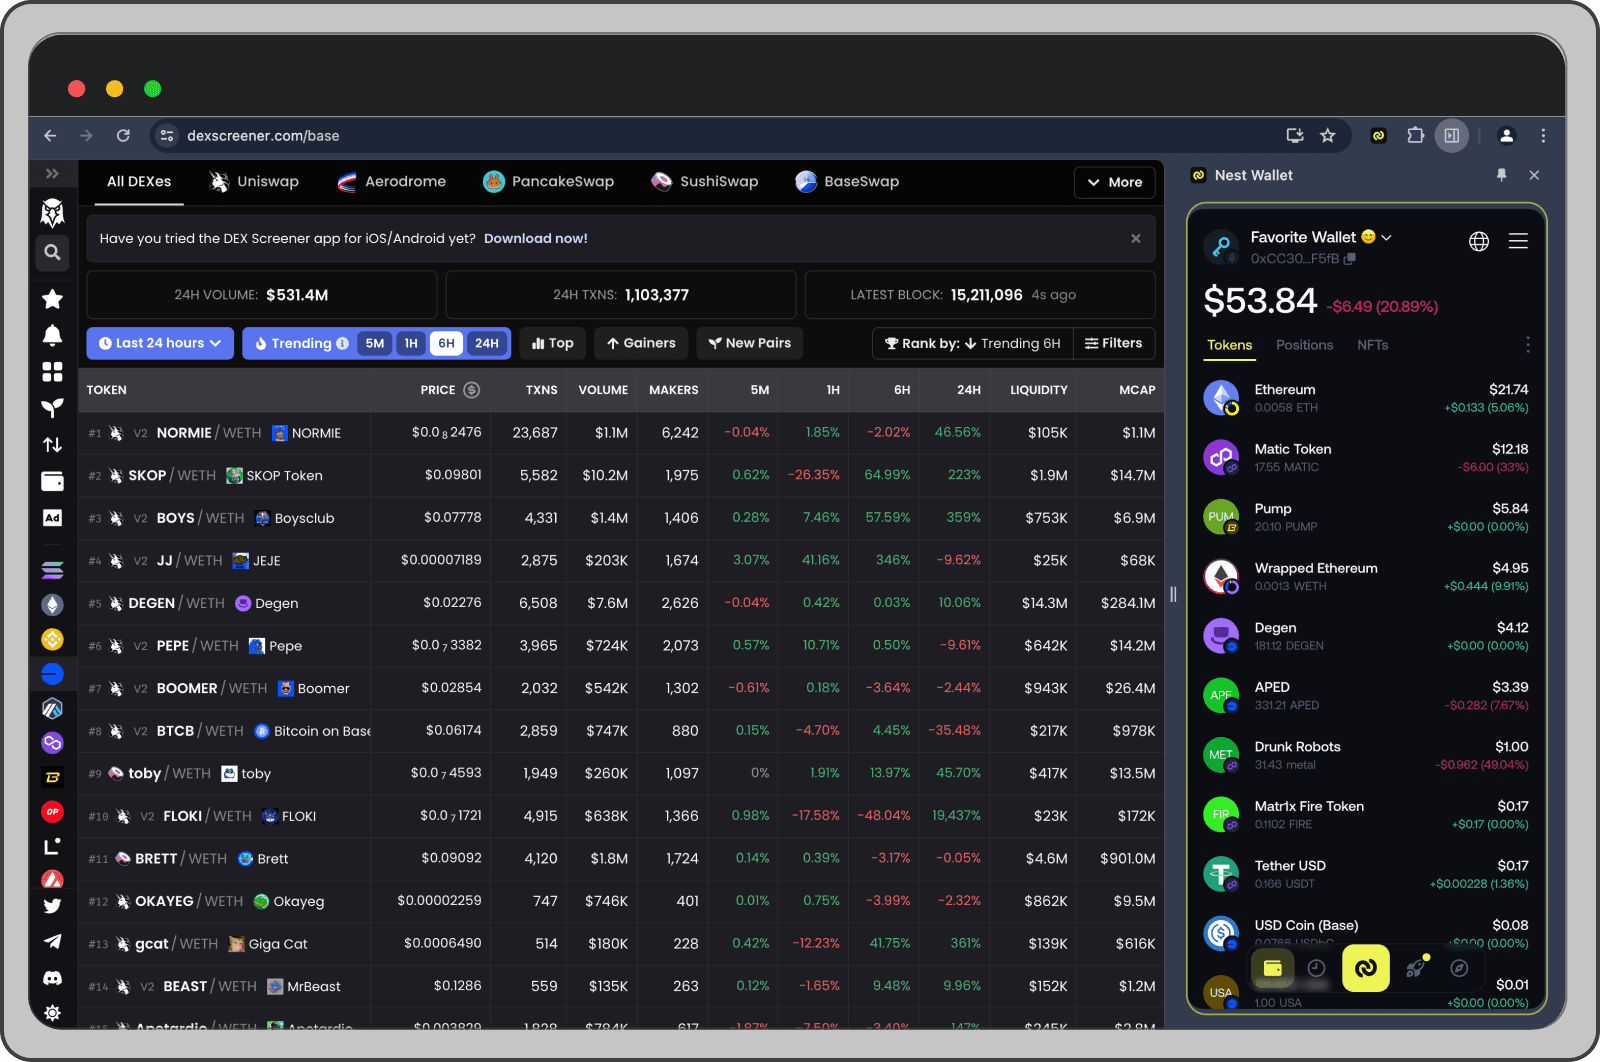Viewport: 1600px width, 1062px height.
Task: Bookmark this page with star icon
Action: [x=1328, y=136]
